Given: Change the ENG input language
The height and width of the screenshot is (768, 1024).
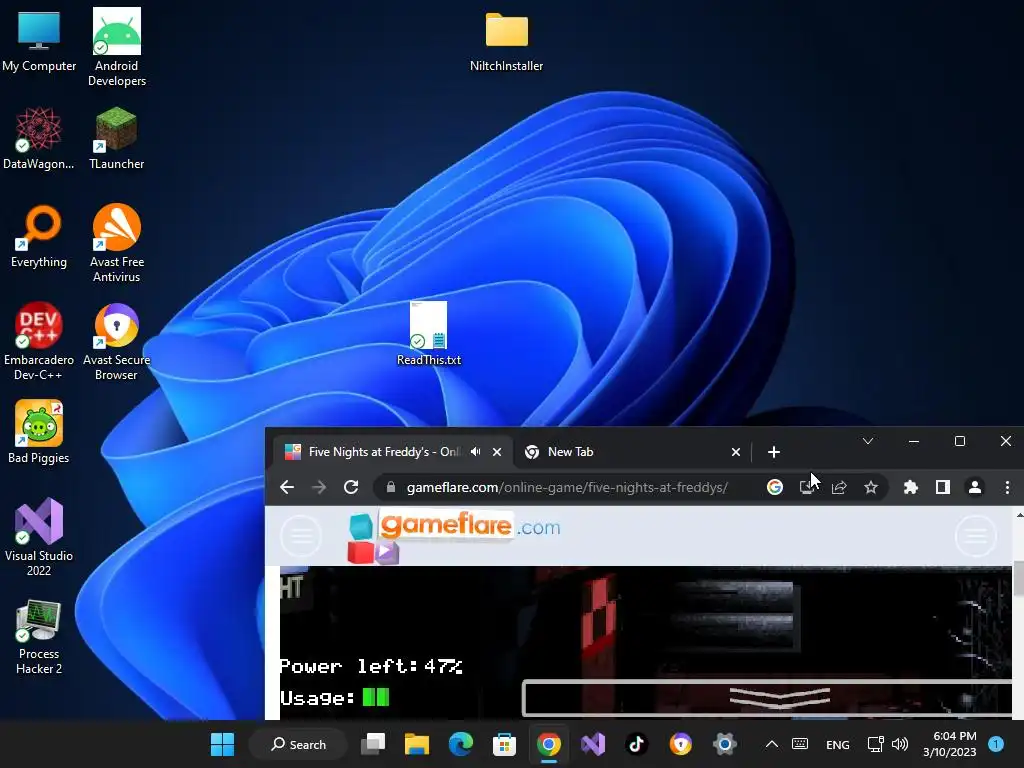Looking at the screenshot, I should point(838,745).
